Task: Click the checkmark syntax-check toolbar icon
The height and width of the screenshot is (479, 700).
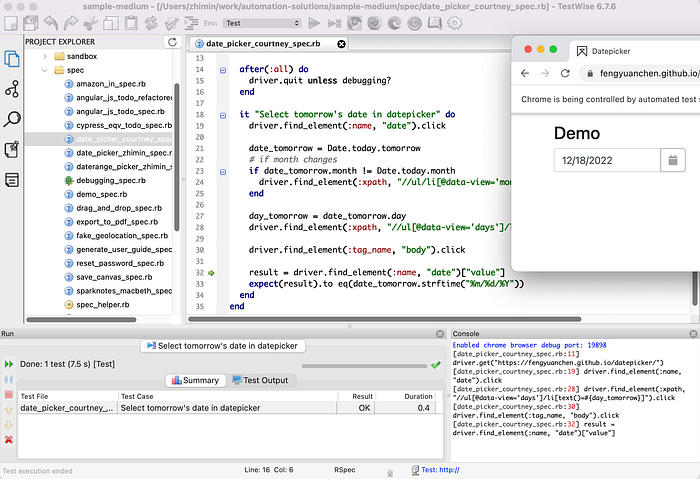Action: click(171, 23)
